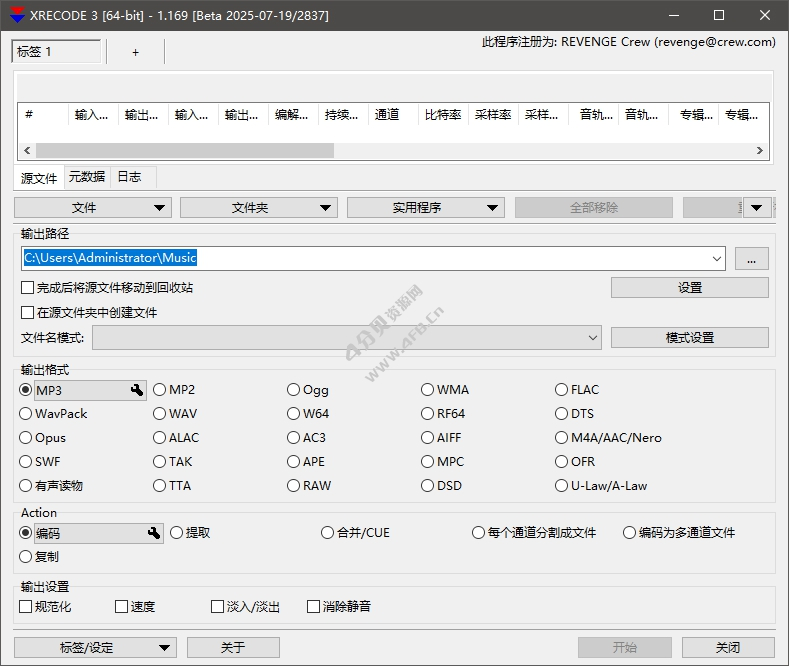Expand the output path combo box
Screen dimensions: 789x666
pos(716,259)
